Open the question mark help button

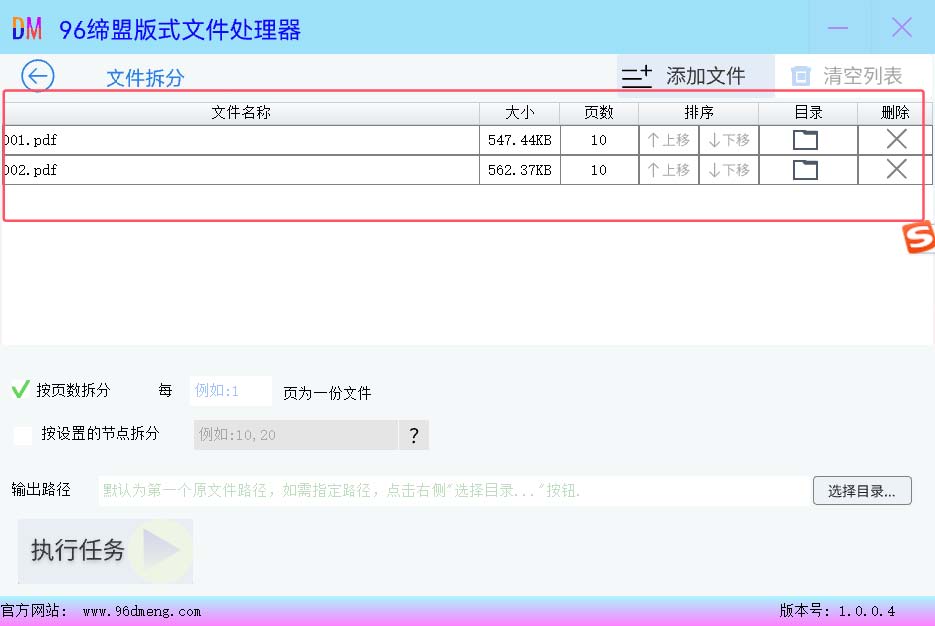(414, 435)
